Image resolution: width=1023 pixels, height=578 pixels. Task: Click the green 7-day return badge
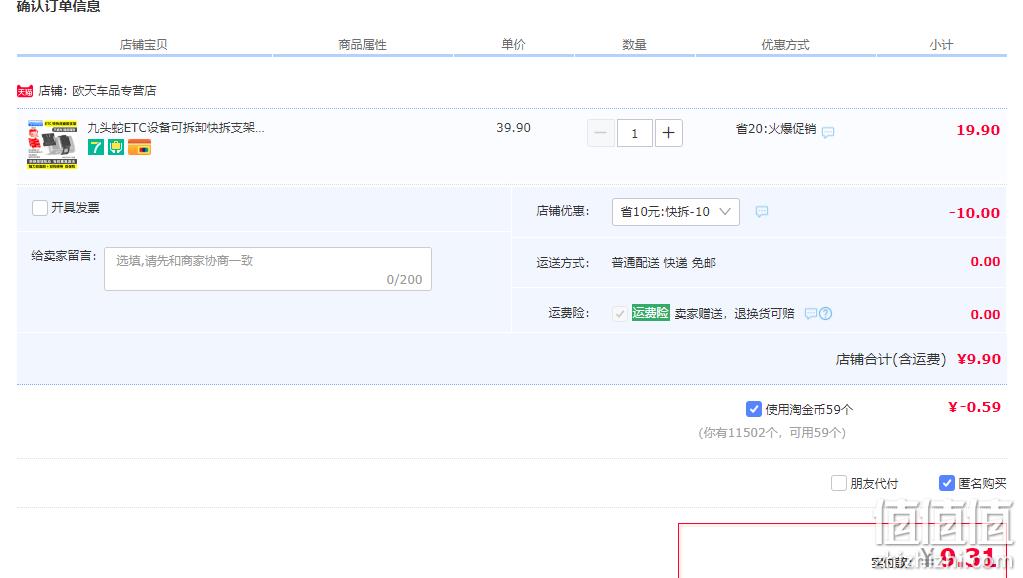[x=96, y=147]
